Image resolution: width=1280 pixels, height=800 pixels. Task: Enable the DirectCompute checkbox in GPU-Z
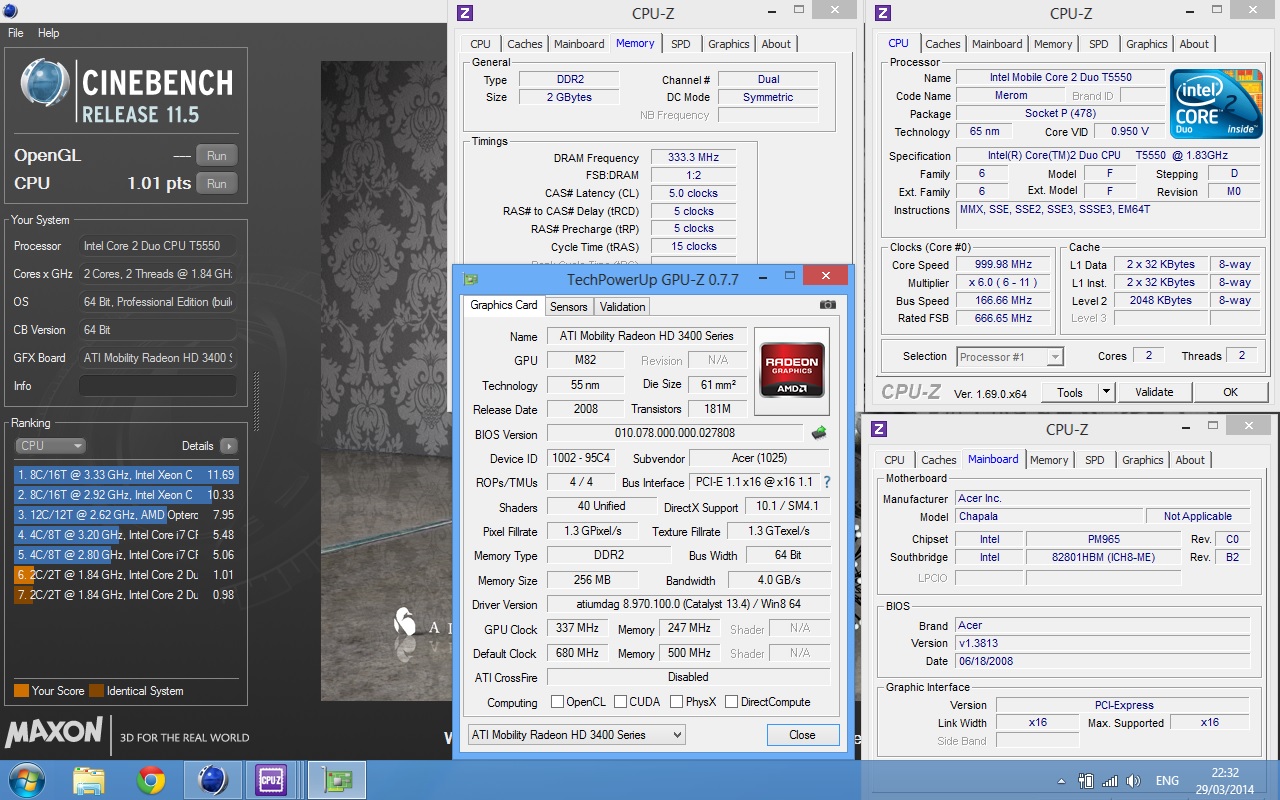pyautogui.click(x=732, y=702)
